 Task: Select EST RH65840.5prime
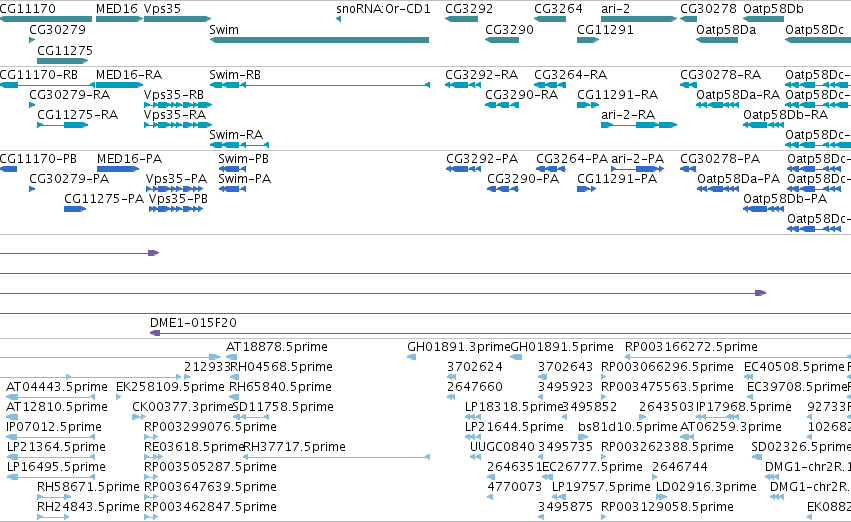pyautogui.click(x=280, y=387)
